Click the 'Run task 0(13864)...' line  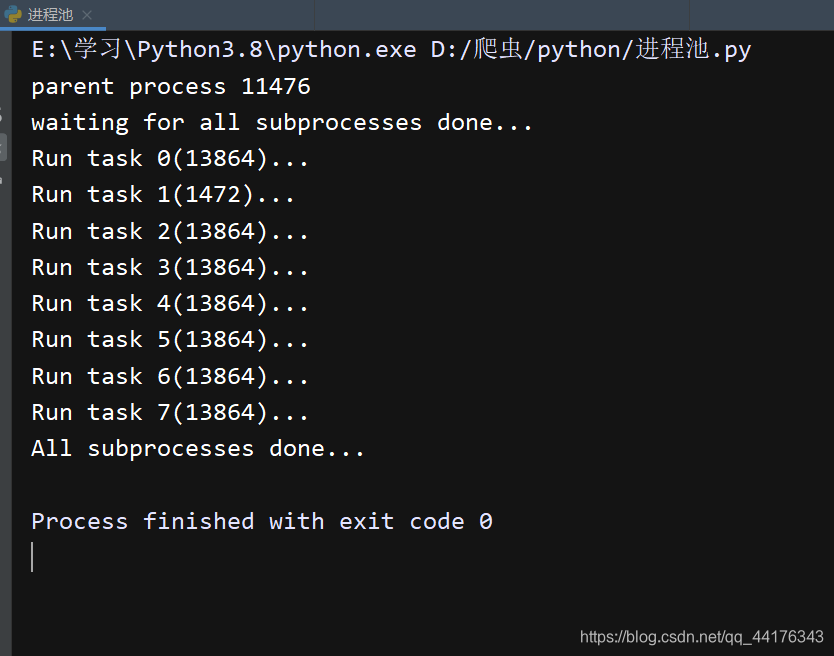(x=170, y=159)
